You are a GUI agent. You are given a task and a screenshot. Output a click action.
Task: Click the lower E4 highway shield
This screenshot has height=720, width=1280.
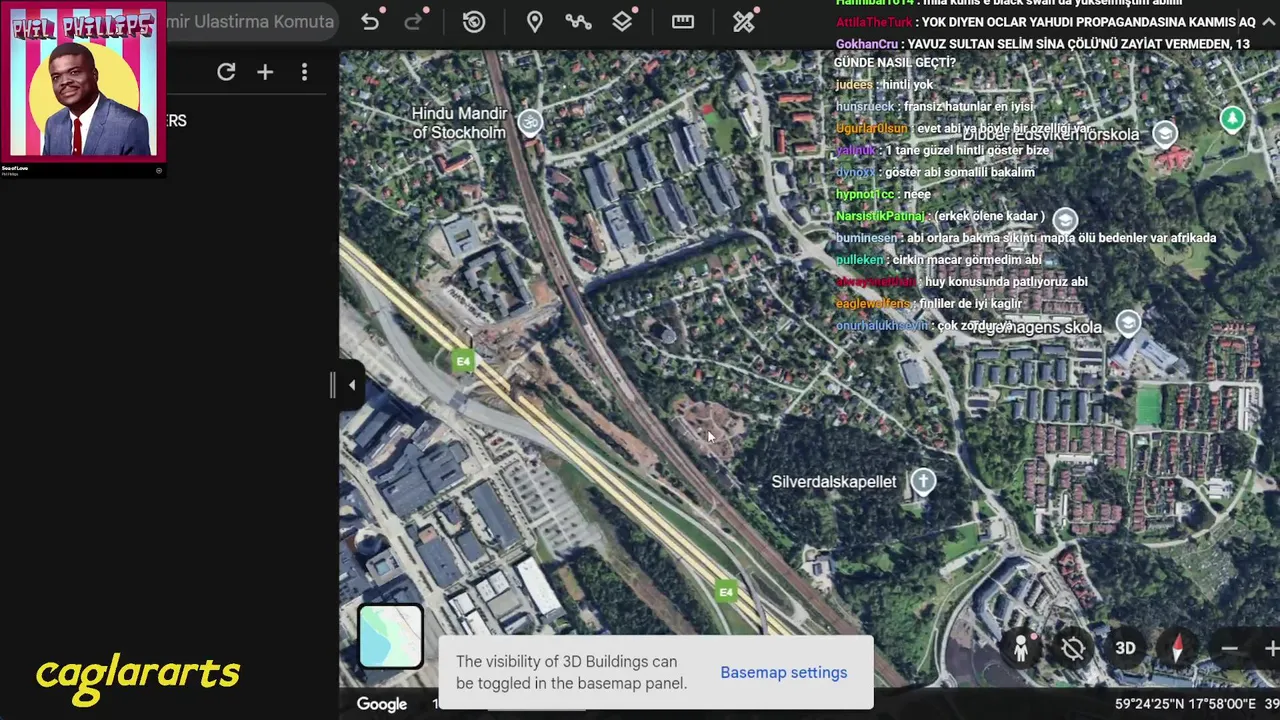point(726,592)
